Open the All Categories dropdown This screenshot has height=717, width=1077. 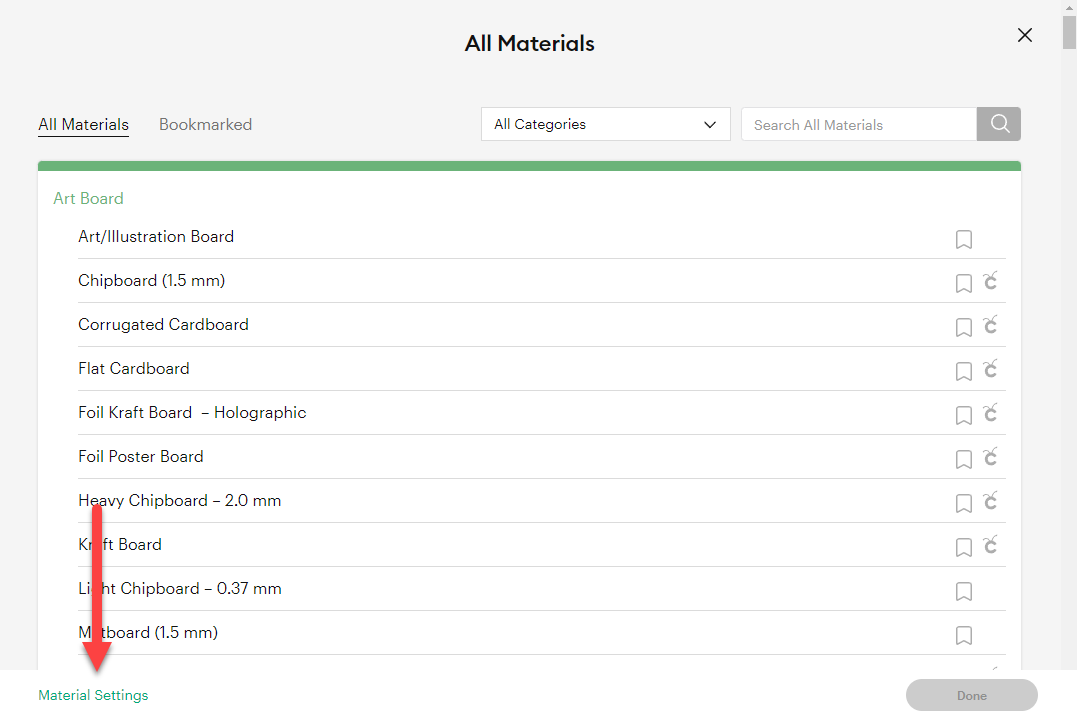pos(605,124)
